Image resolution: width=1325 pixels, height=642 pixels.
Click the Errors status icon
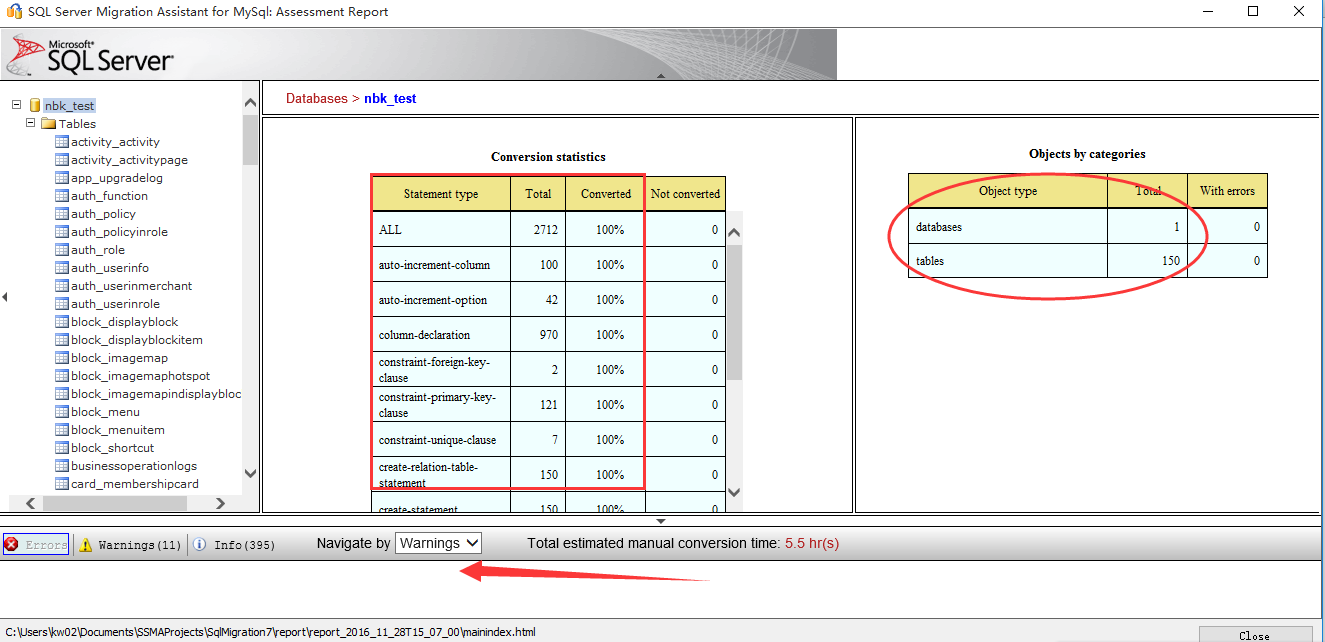pos(12,544)
